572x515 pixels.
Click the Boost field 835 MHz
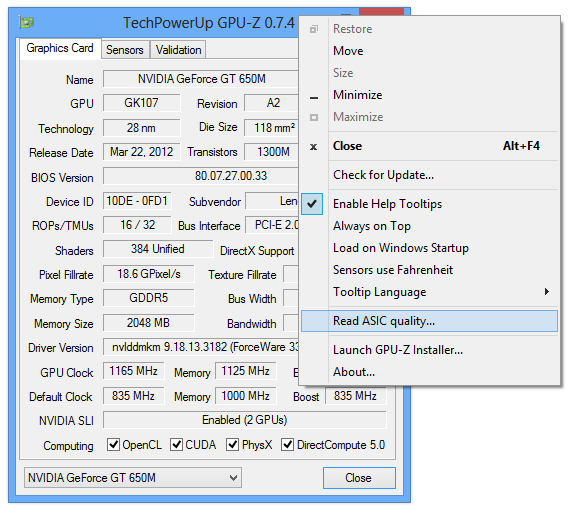click(x=356, y=396)
